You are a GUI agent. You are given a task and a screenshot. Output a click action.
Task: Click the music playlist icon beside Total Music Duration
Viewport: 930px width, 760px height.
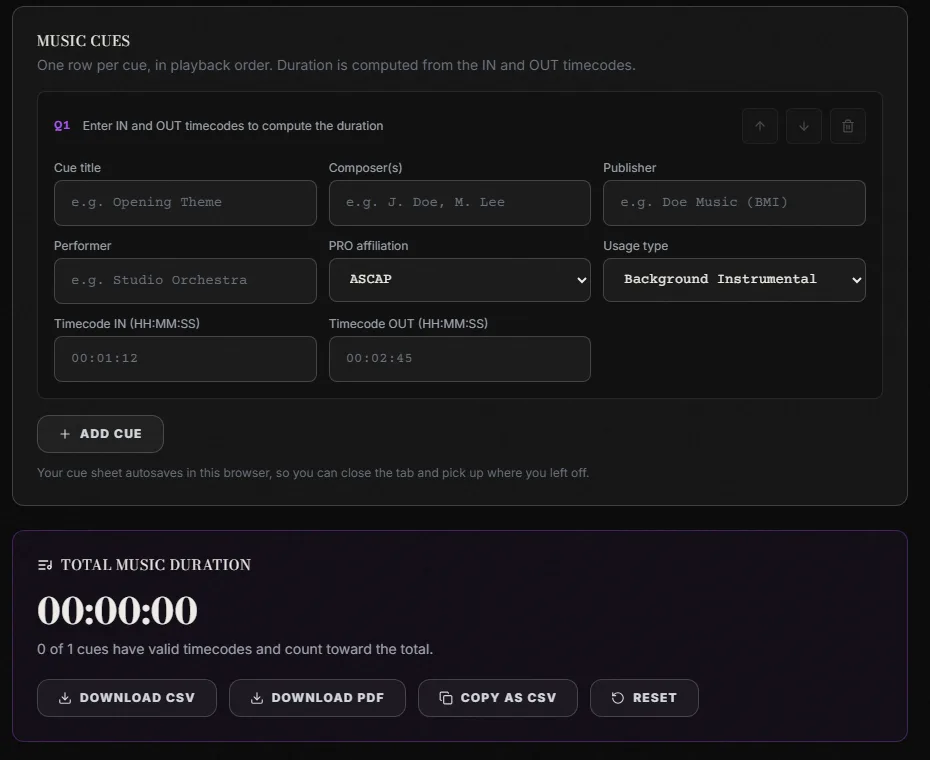coord(45,565)
